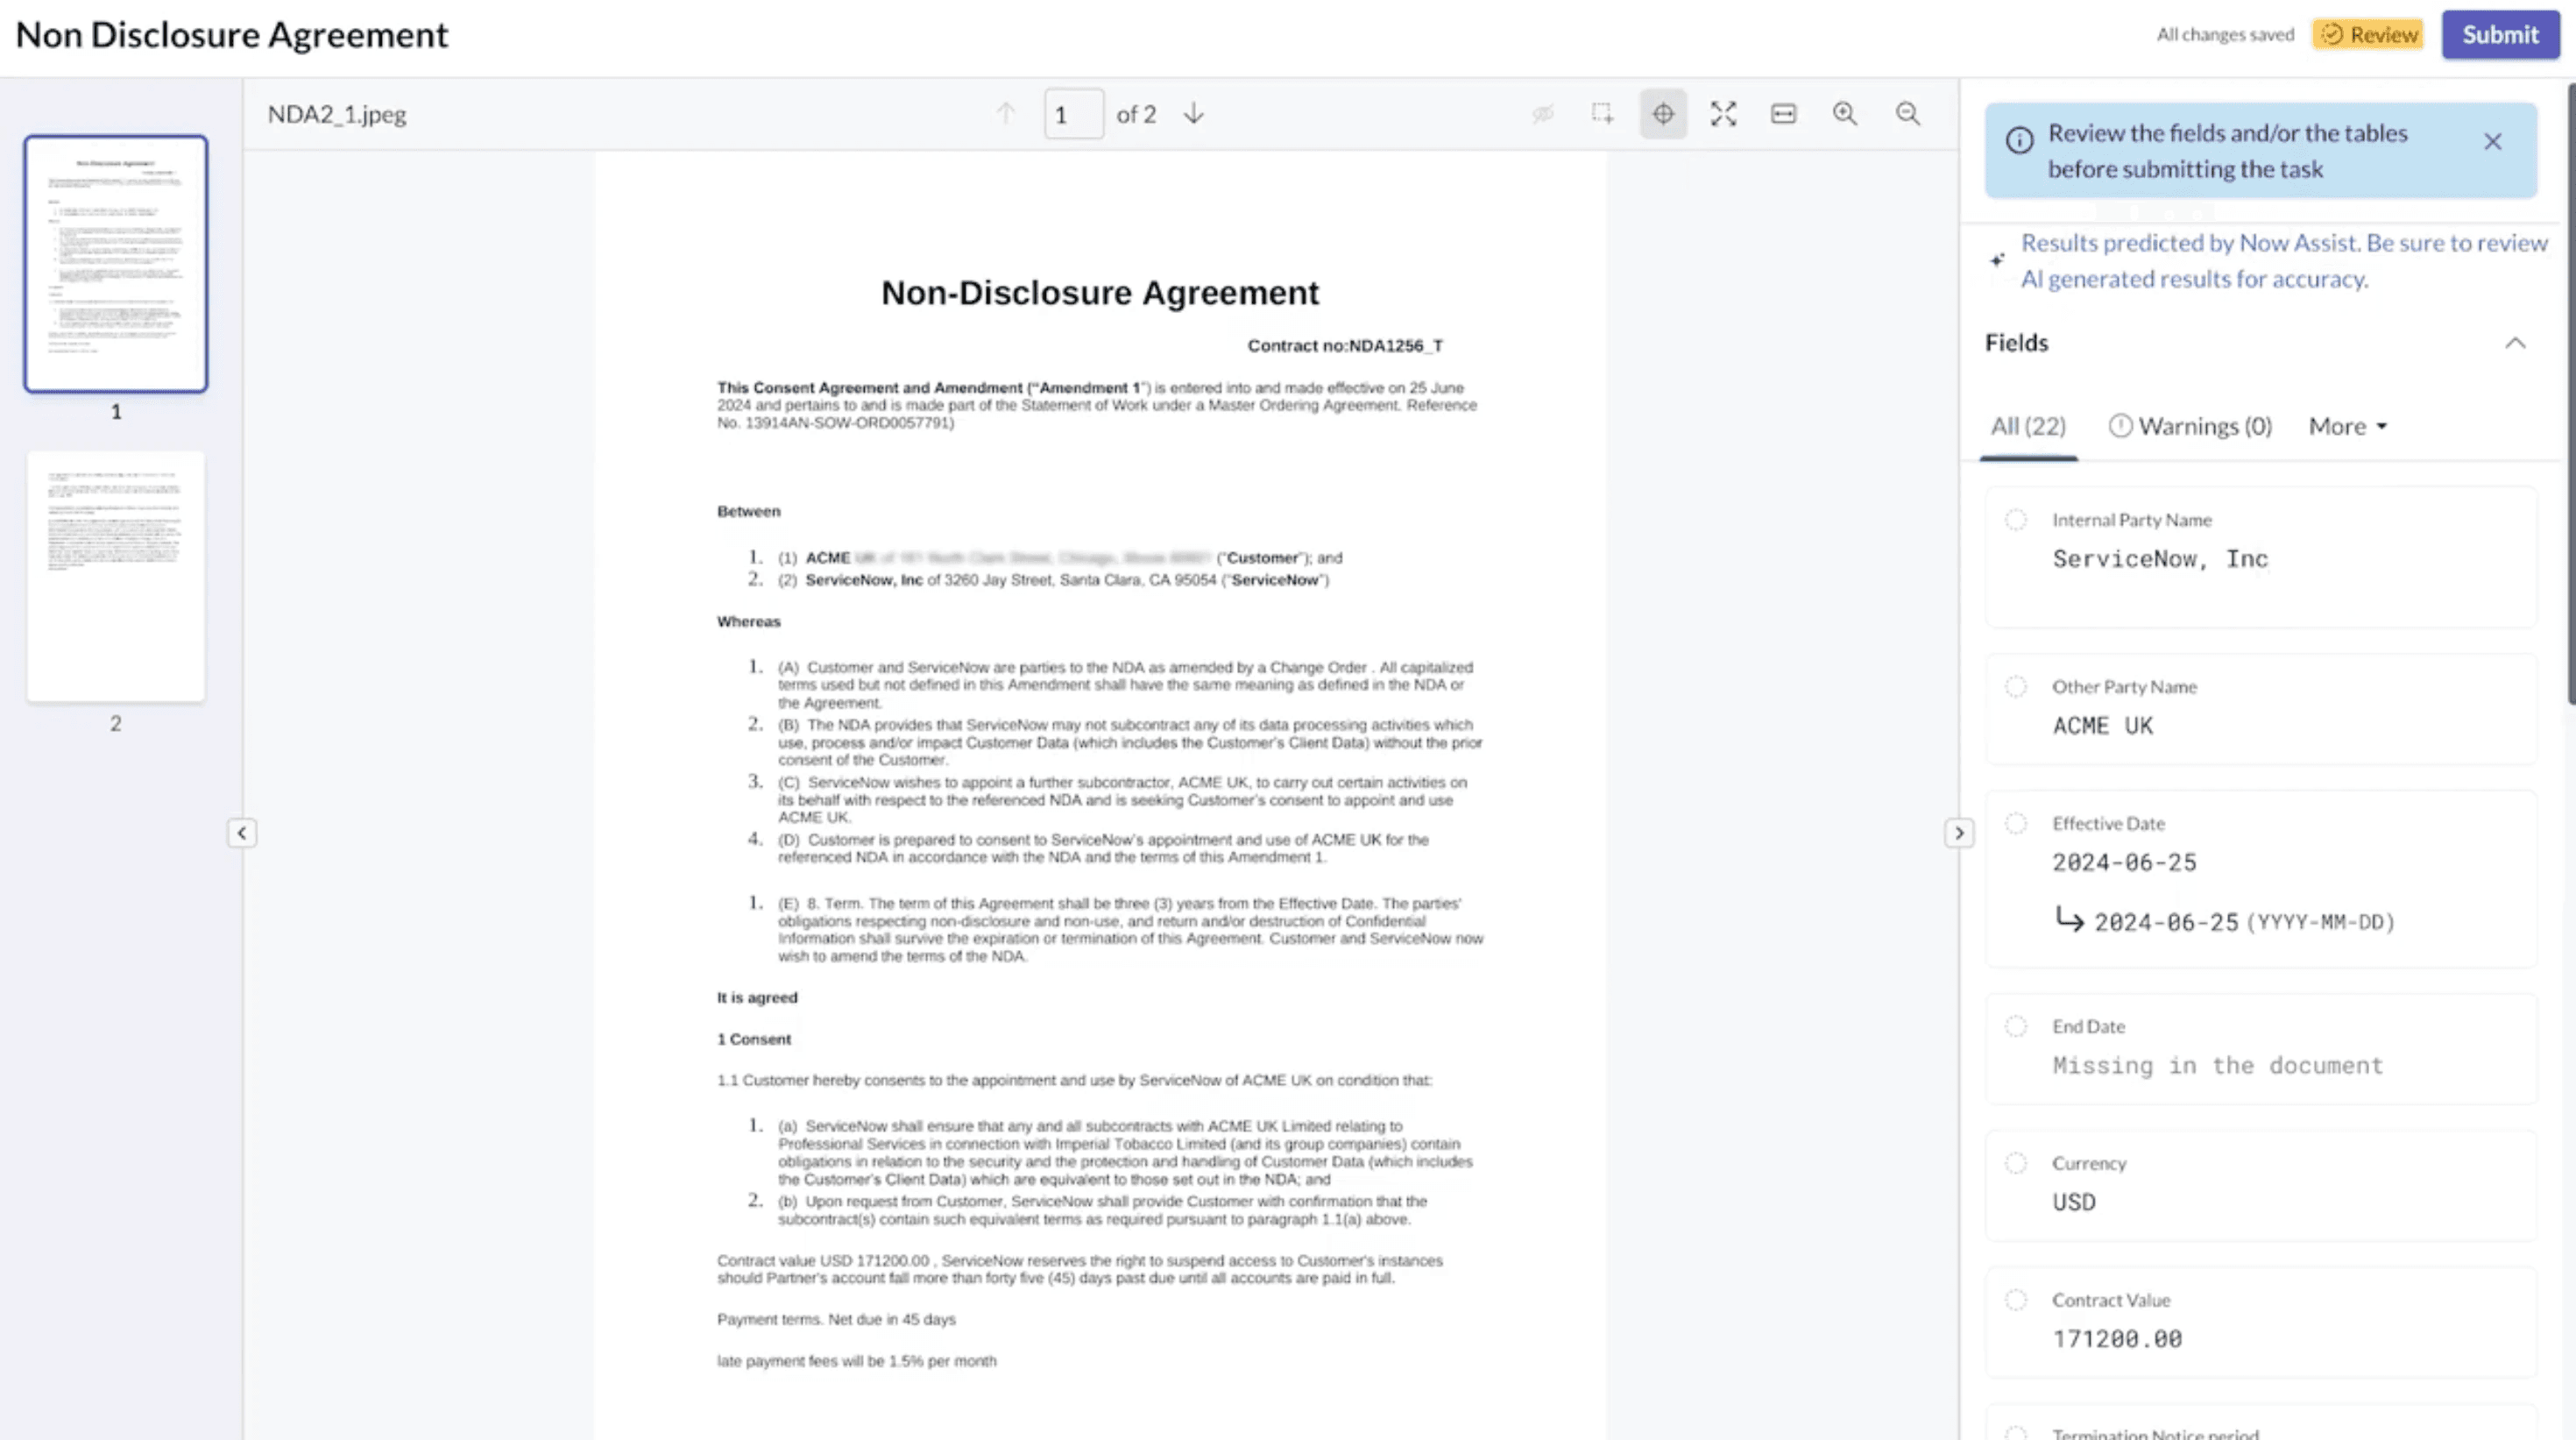This screenshot has width=2576, height=1440.
Task: Open the More dropdown filter
Action: tap(2347, 427)
